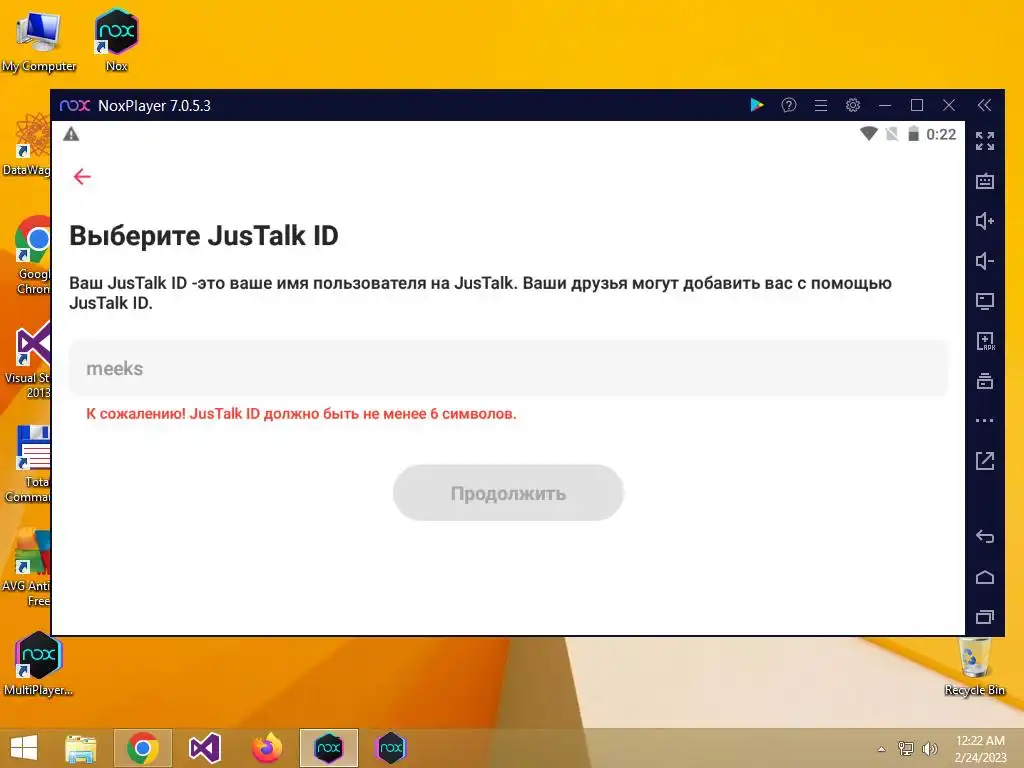Screen dimensions: 1024x768
Task: Open NoxPlayer settings gear
Action: point(853,105)
